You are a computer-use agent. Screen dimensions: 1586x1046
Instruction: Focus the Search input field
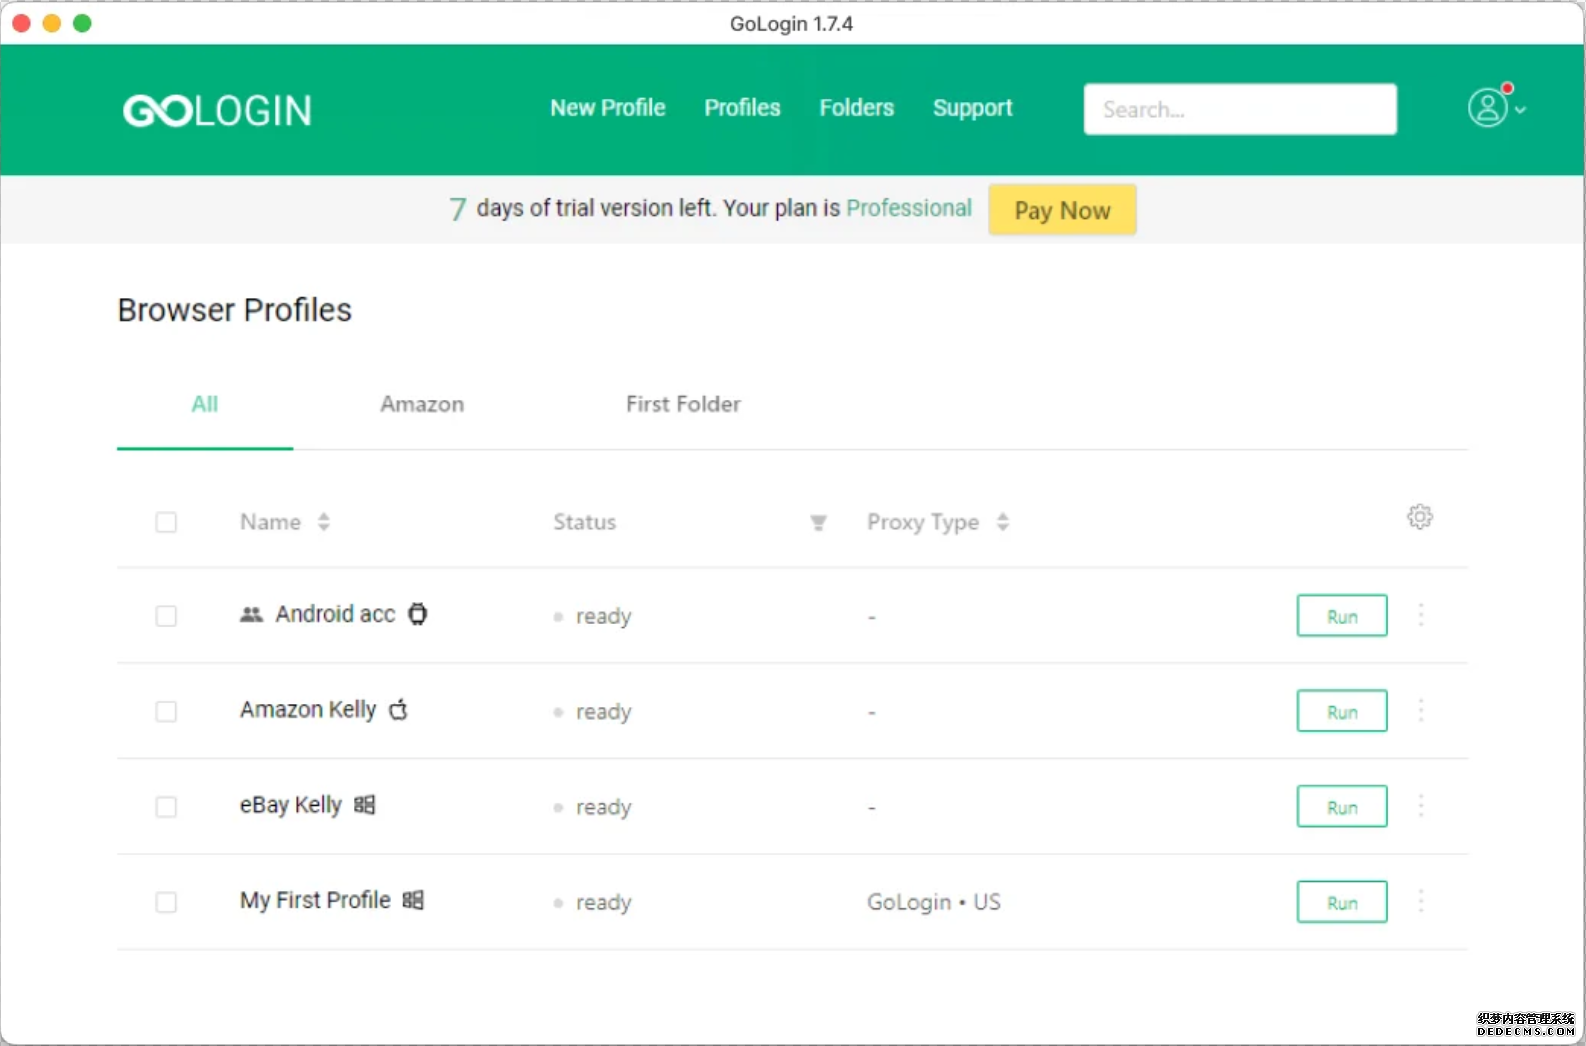tap(1239, 109)
